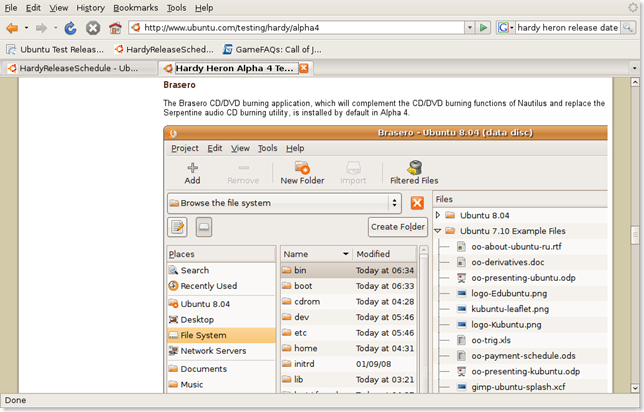Click the drive icon button beside pencil

[204, 227]
